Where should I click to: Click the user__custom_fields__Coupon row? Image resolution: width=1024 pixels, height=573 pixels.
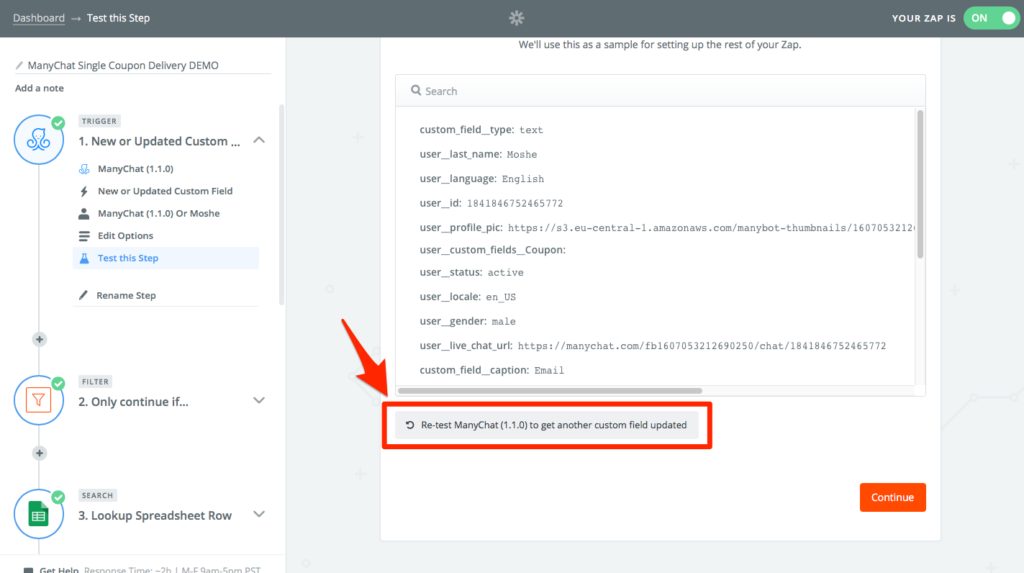(492, 250)
